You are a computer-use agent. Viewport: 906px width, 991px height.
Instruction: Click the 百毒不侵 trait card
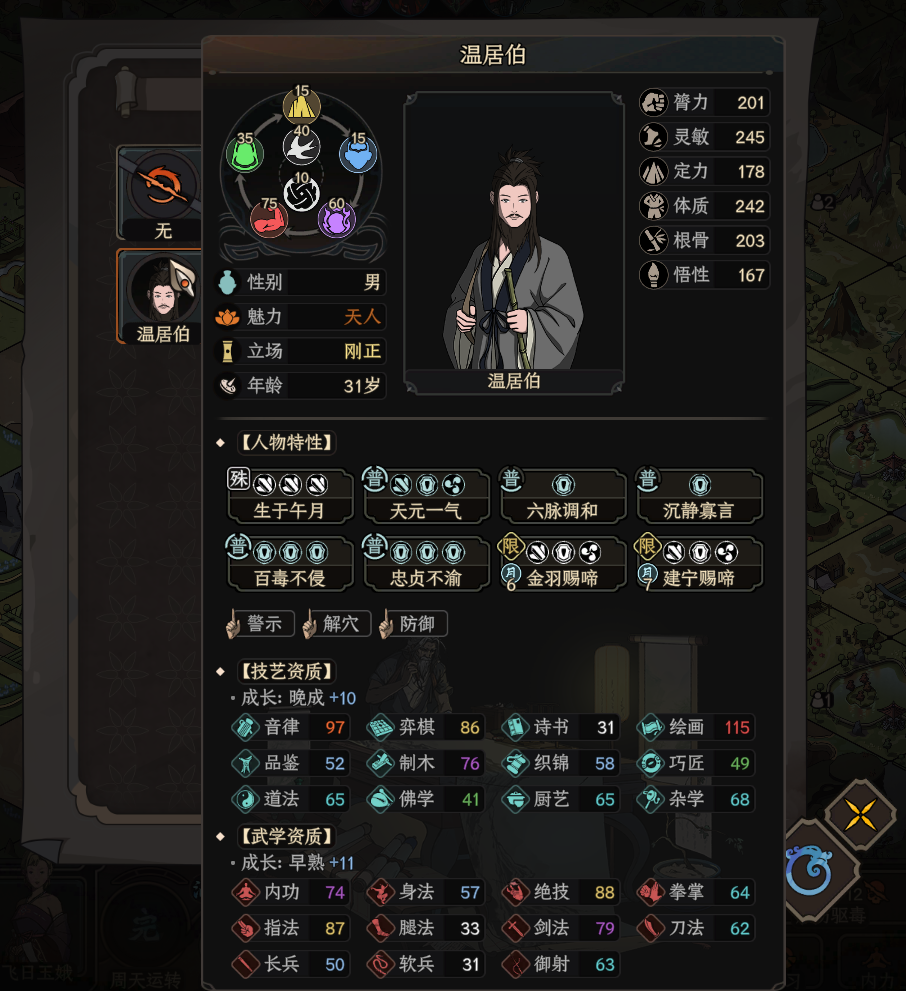click(289, 564)
